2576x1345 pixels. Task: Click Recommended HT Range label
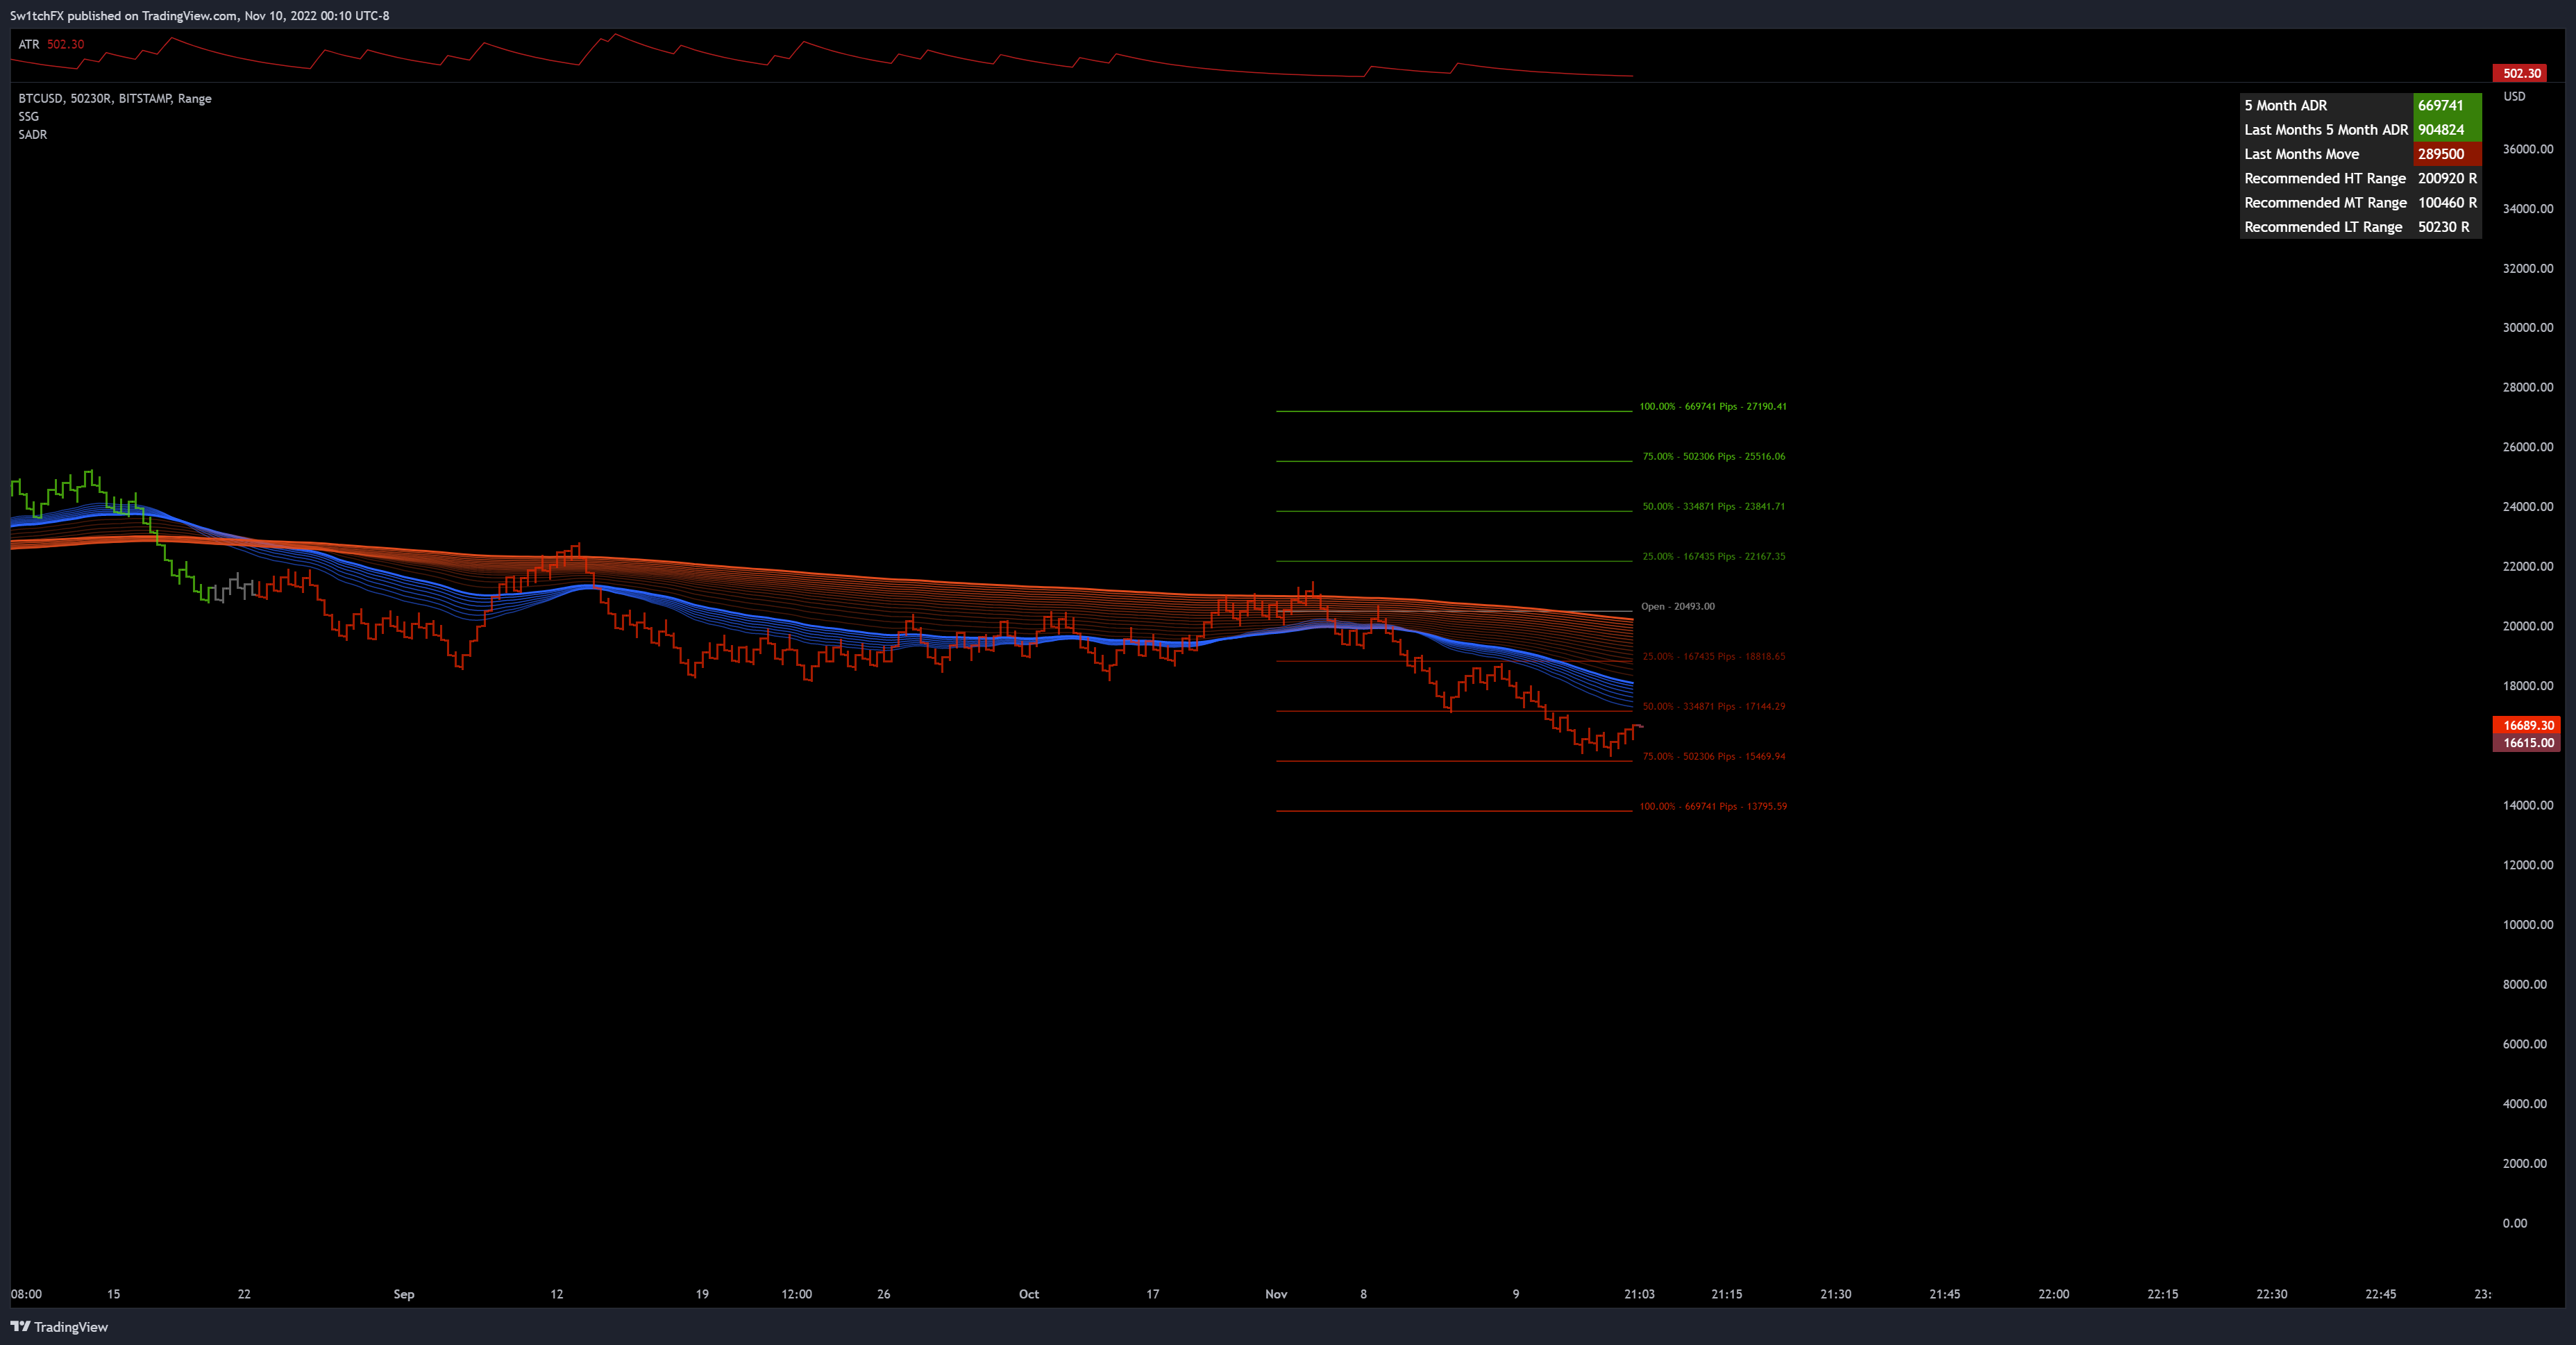[x=2326, y=178]
